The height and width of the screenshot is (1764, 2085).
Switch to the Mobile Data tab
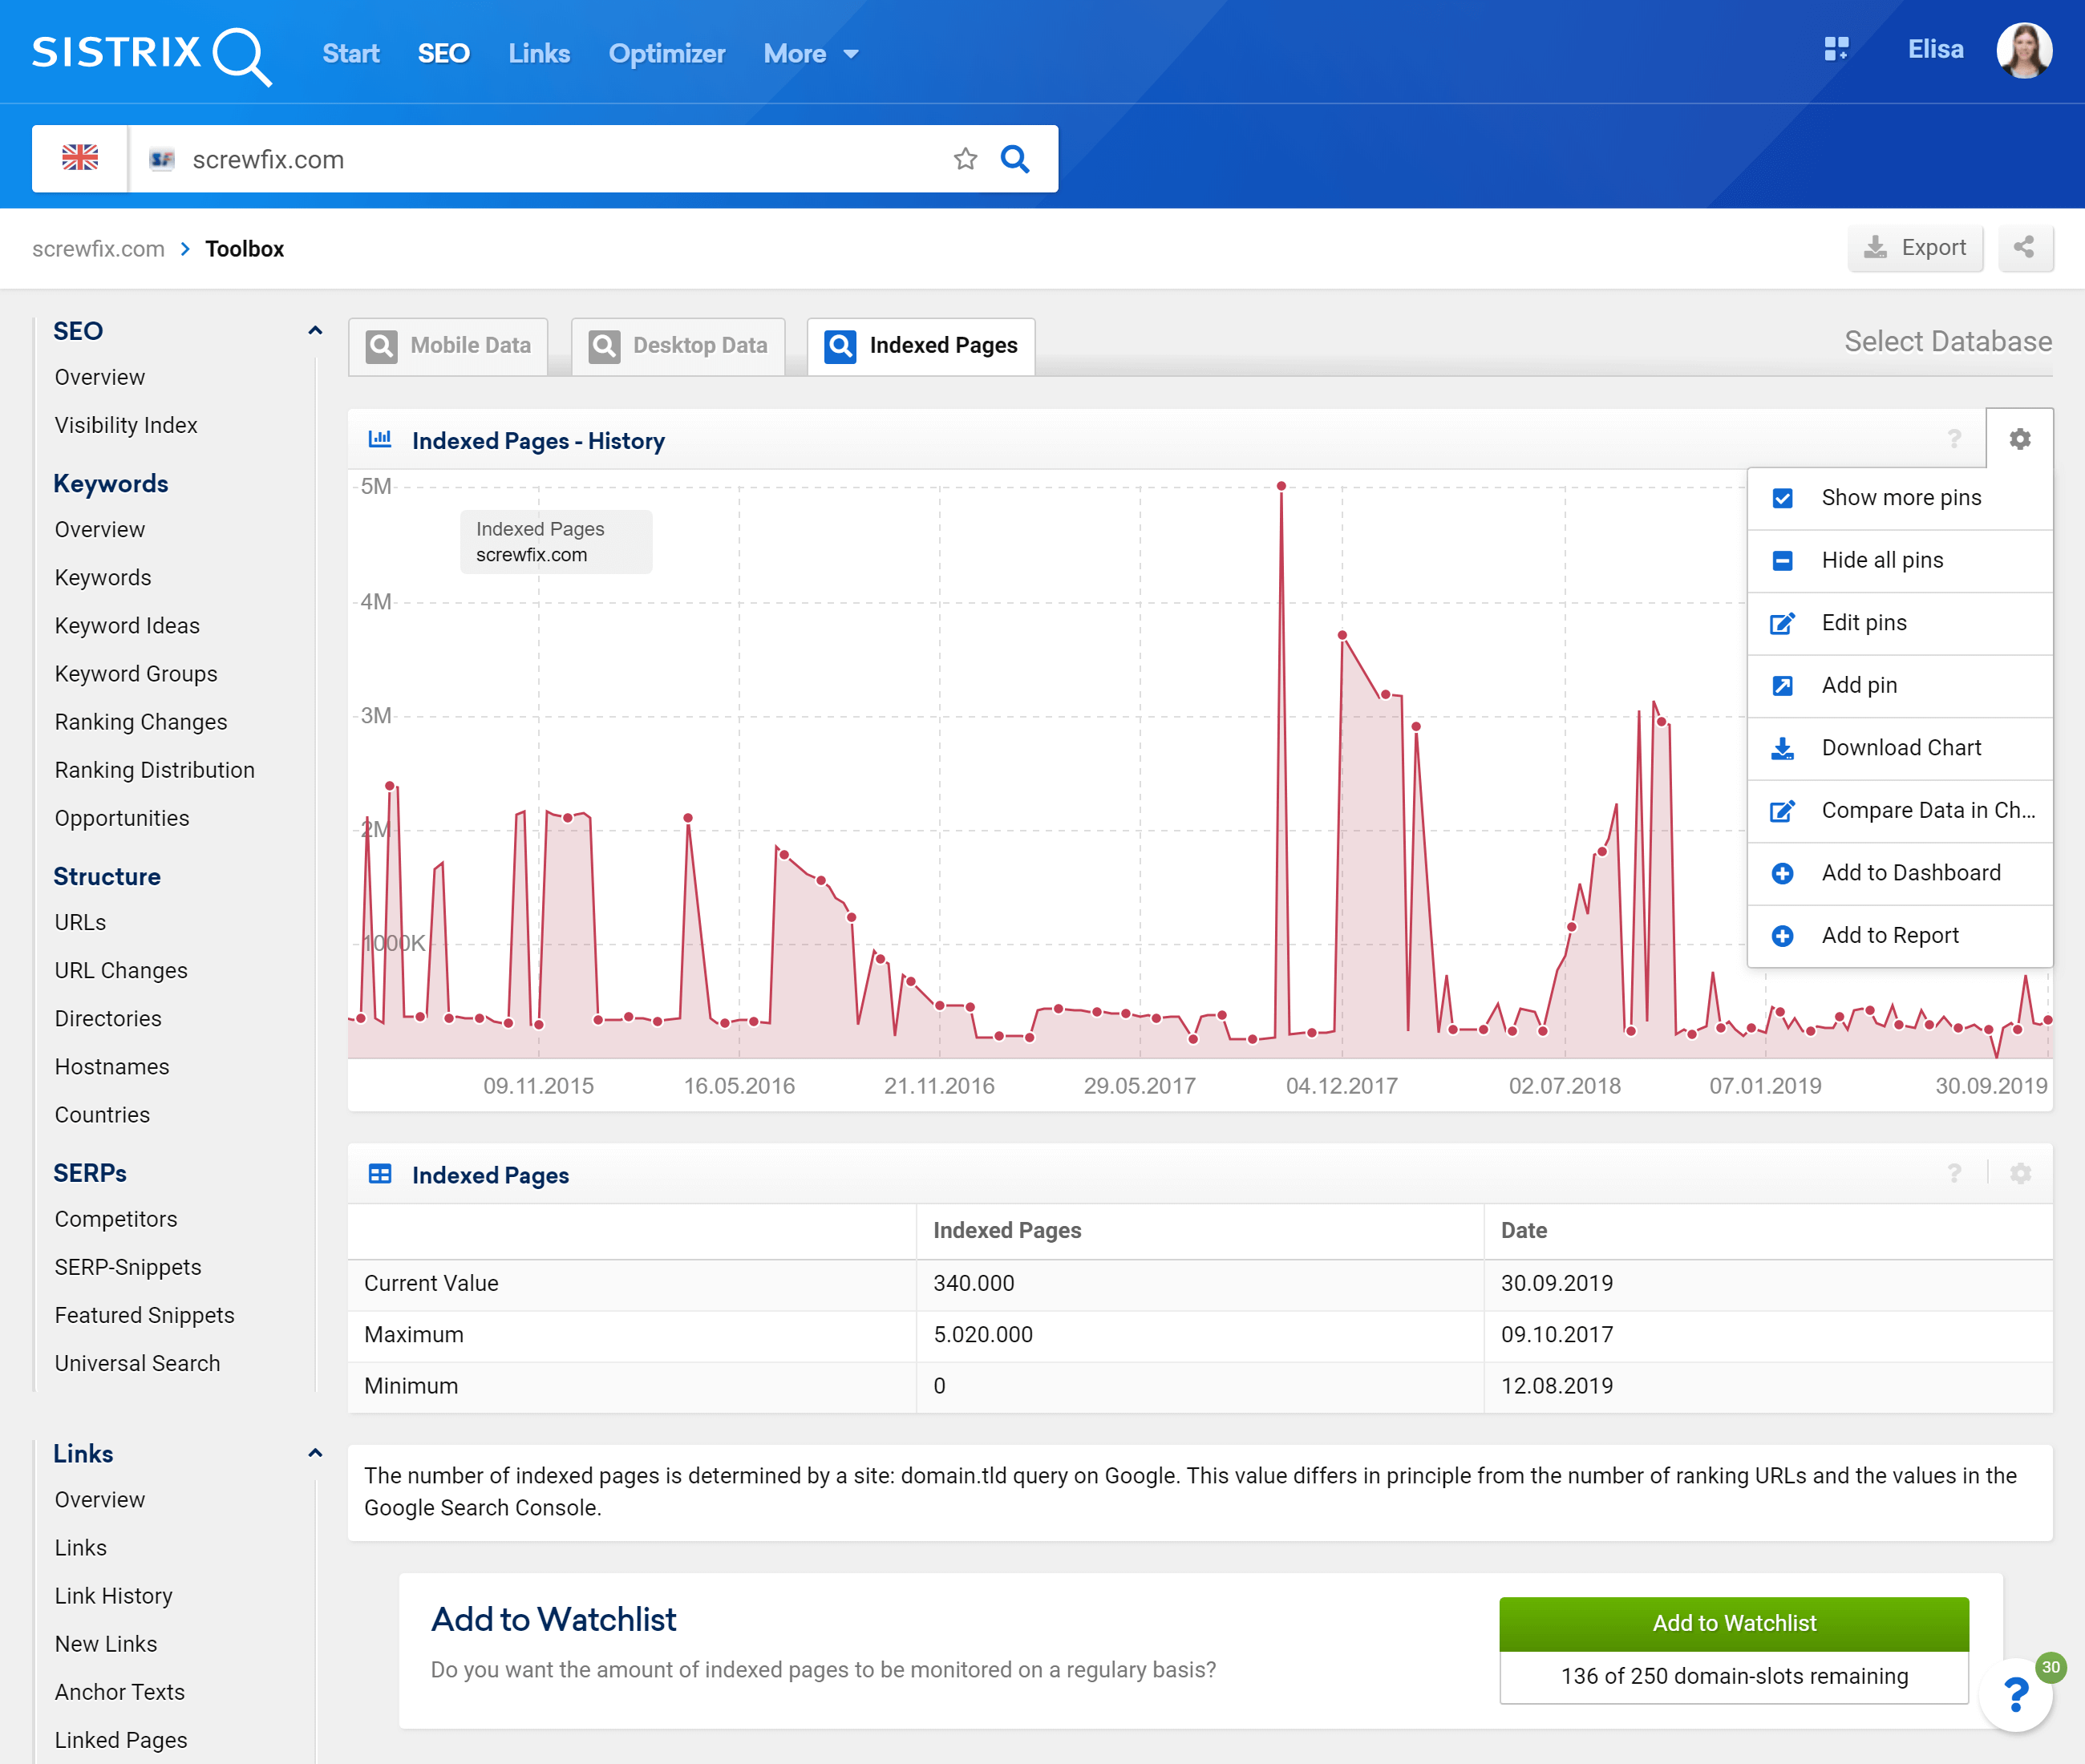(448, 346)
